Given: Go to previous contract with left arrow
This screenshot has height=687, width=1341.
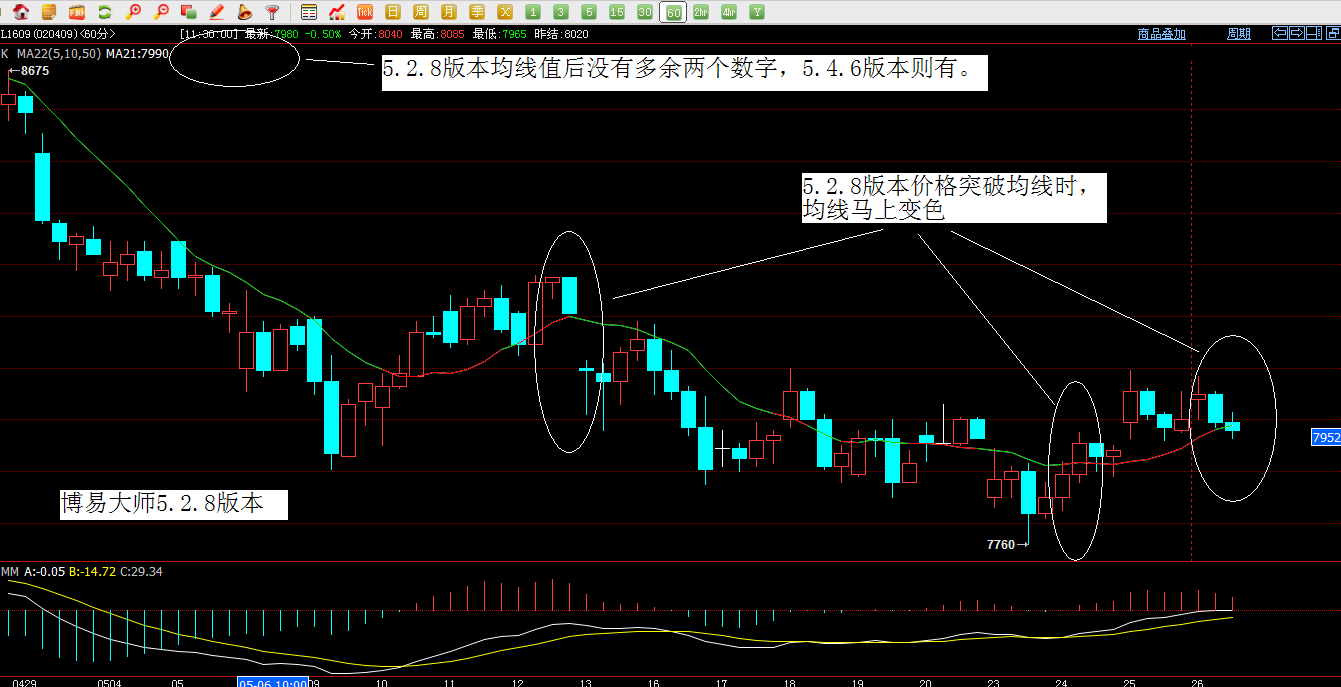Looking at the screenshot, I should (x=1279, y=33).
